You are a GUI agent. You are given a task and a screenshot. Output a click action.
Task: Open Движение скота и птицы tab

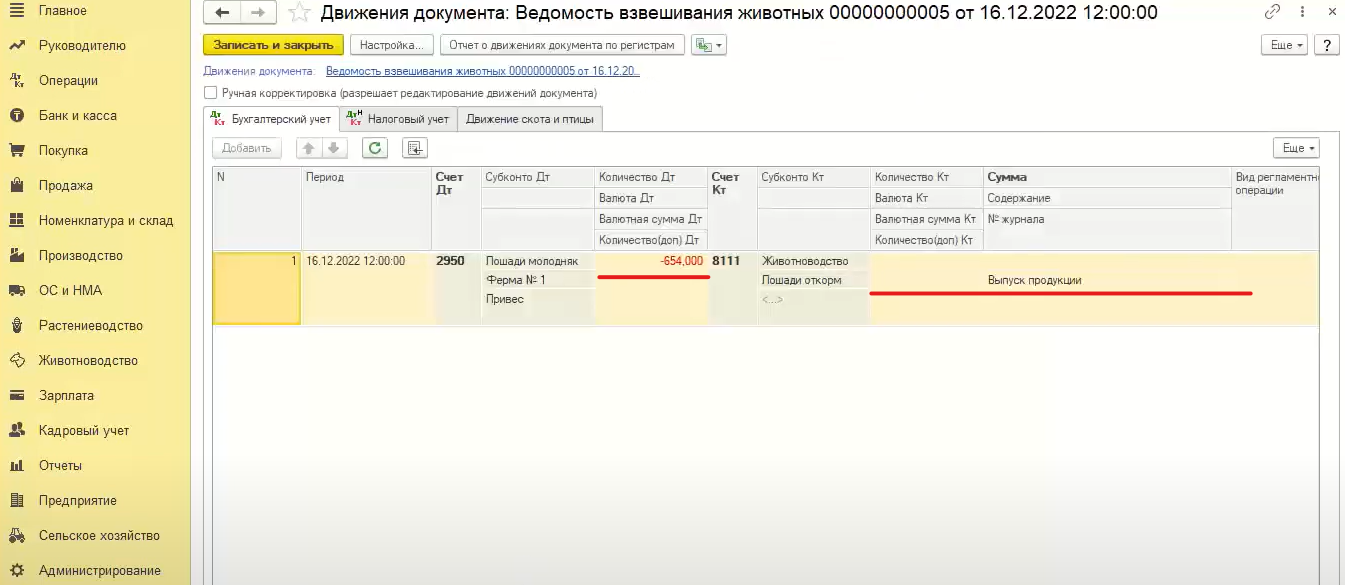click(529, 119)
